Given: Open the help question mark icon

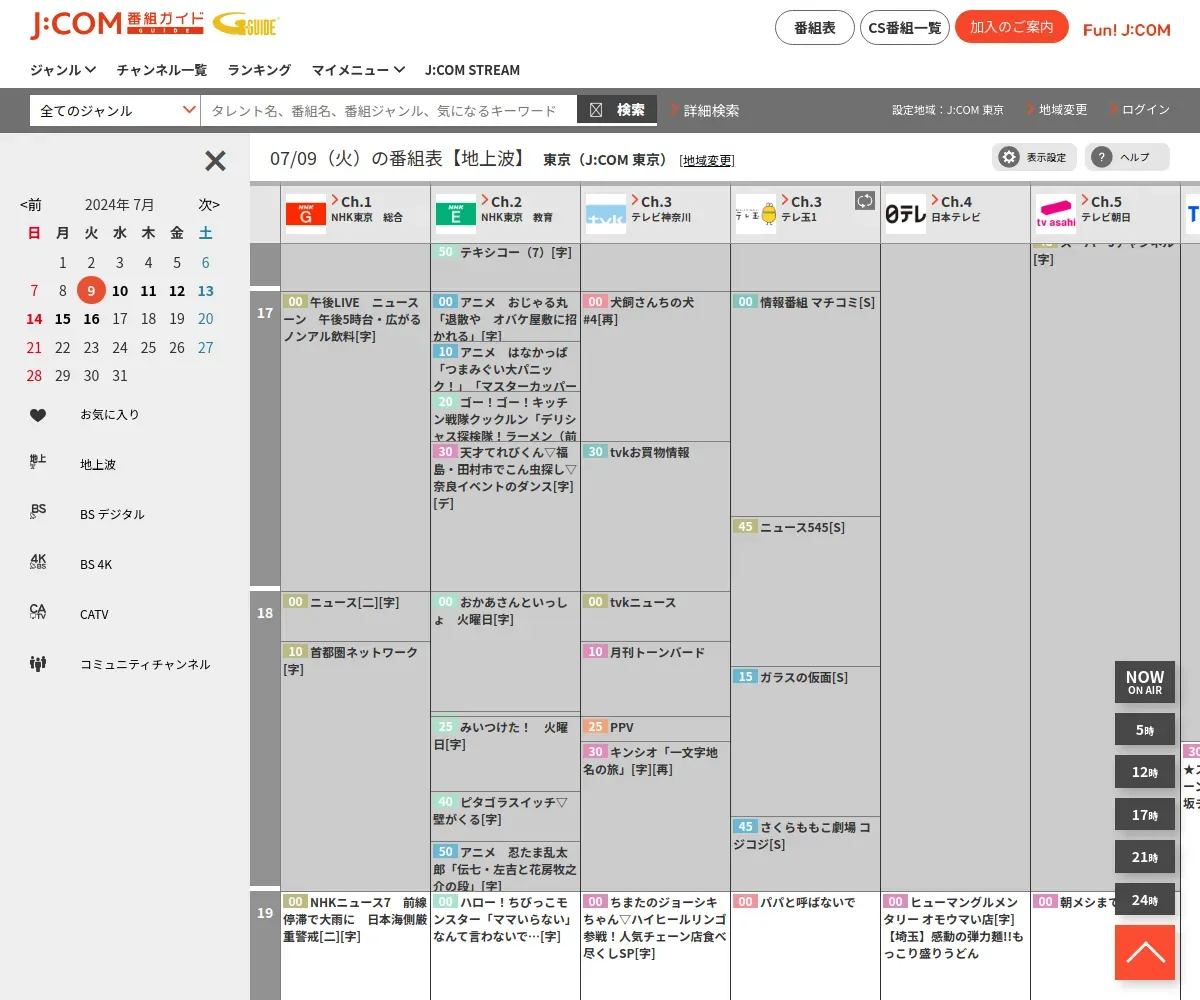Looking at the screenshot, I should 1102,157.
